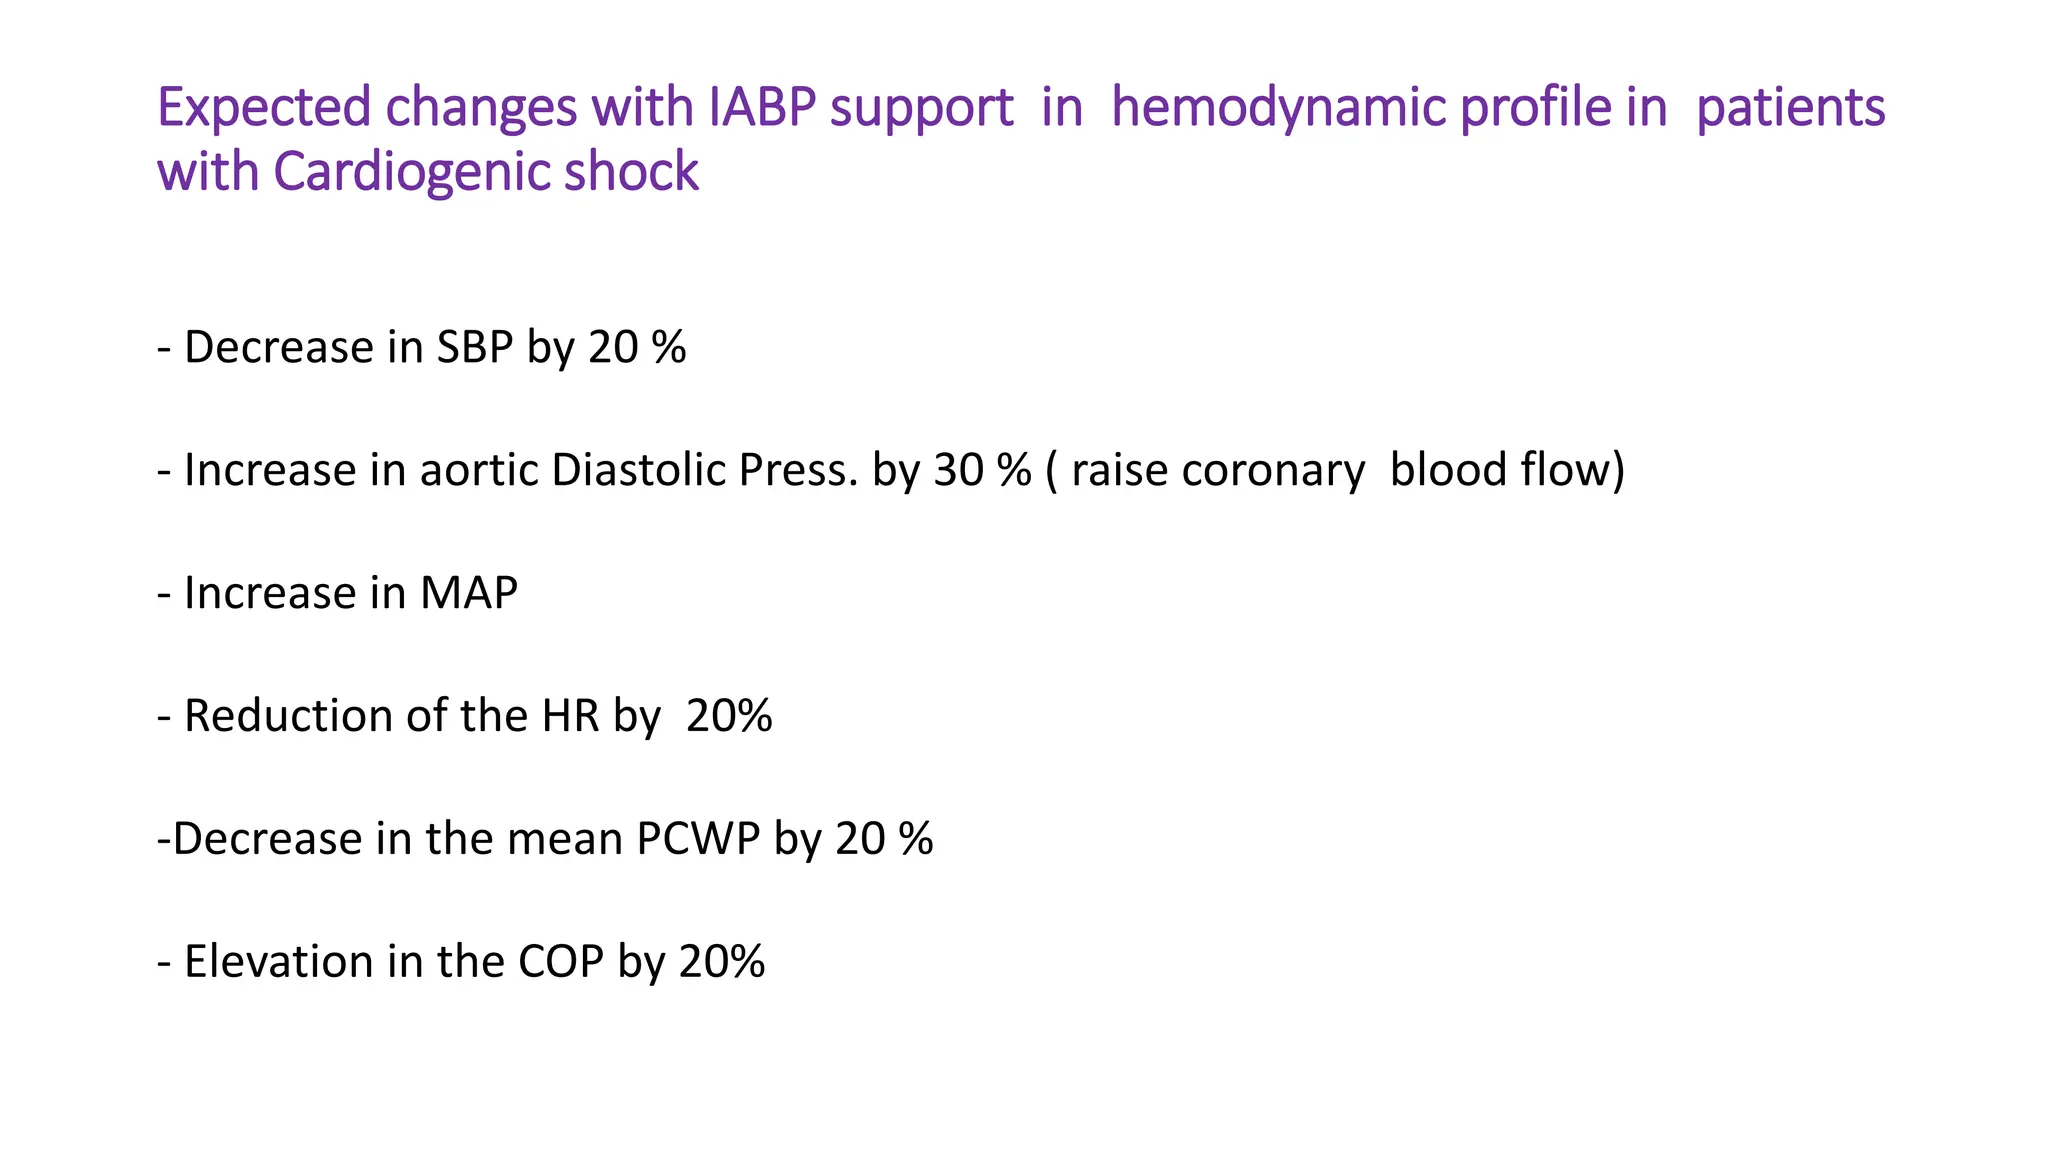Click the word 'patients' in the title

coord(1791,108)
